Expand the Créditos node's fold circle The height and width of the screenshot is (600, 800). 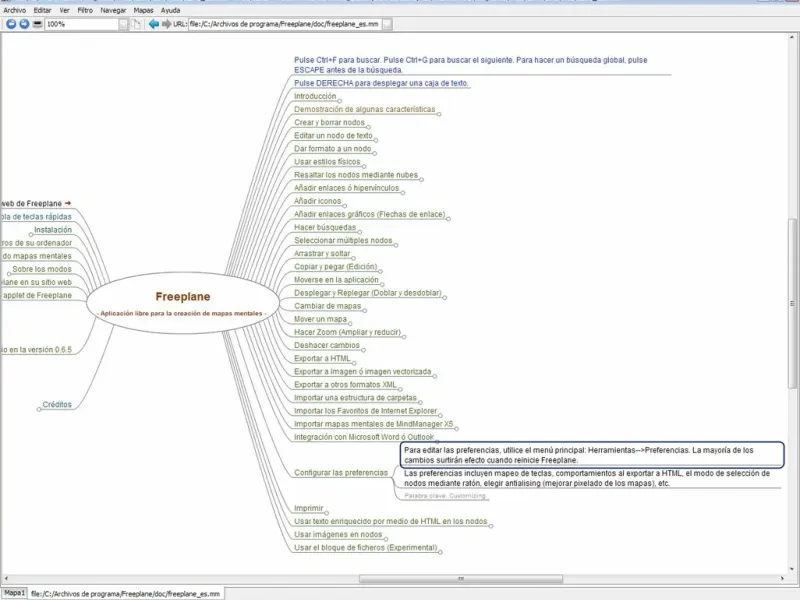39,409
